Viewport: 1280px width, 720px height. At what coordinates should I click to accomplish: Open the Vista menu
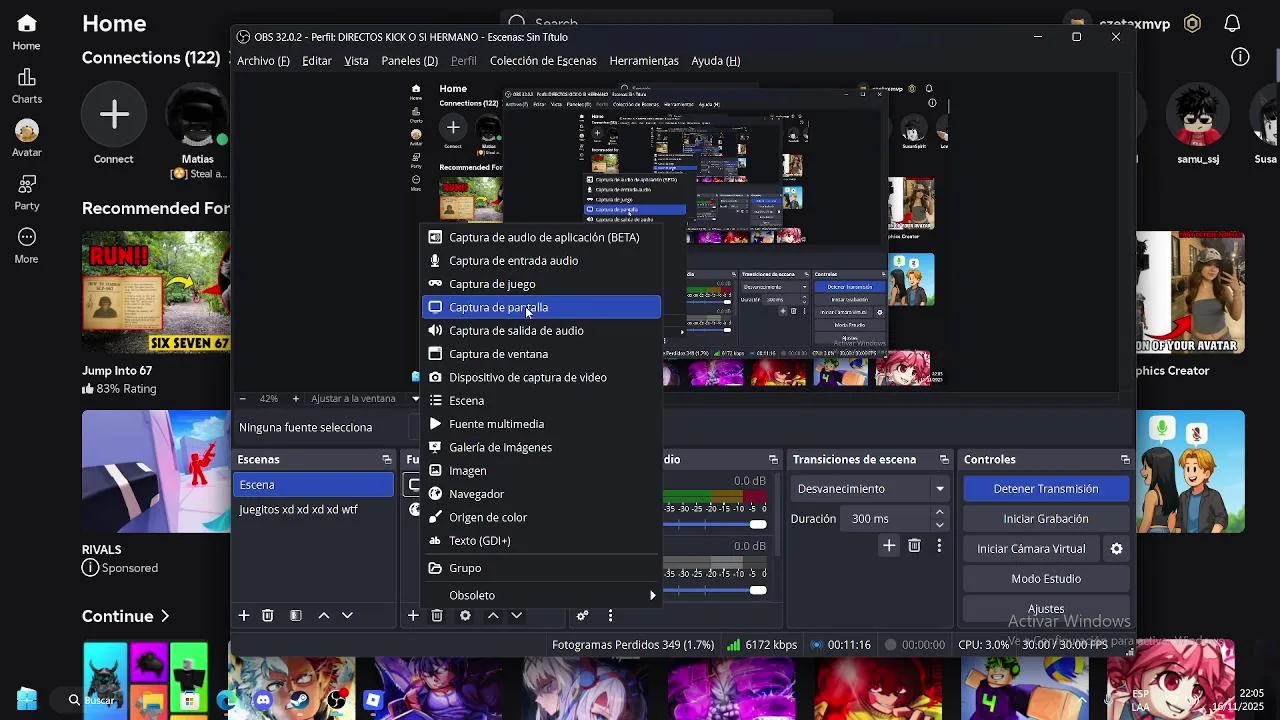pos(356,61)
